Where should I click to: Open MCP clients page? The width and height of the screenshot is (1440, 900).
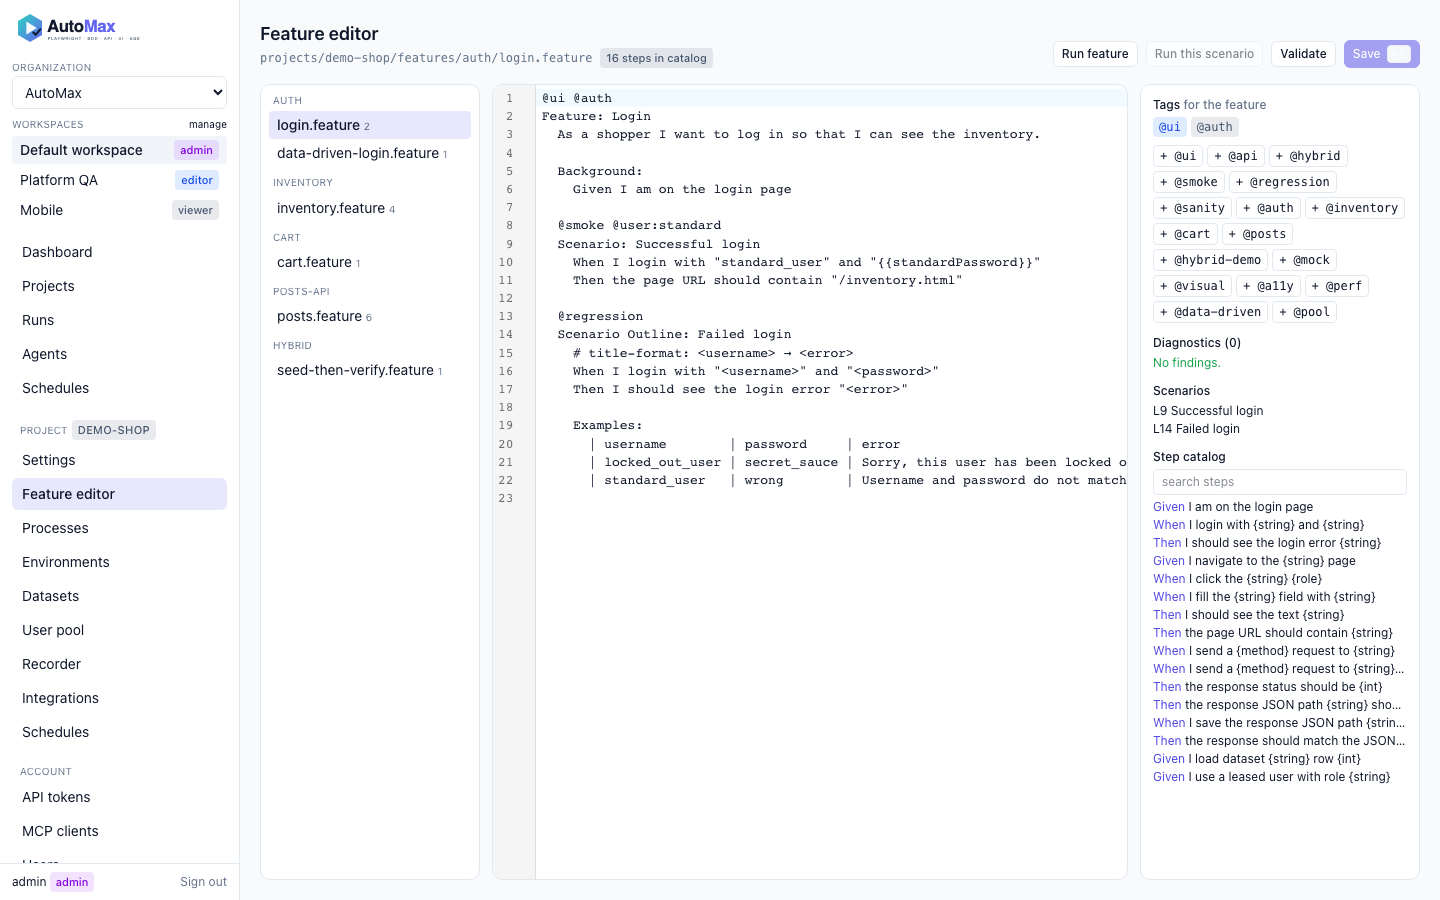tap(119, 831)
